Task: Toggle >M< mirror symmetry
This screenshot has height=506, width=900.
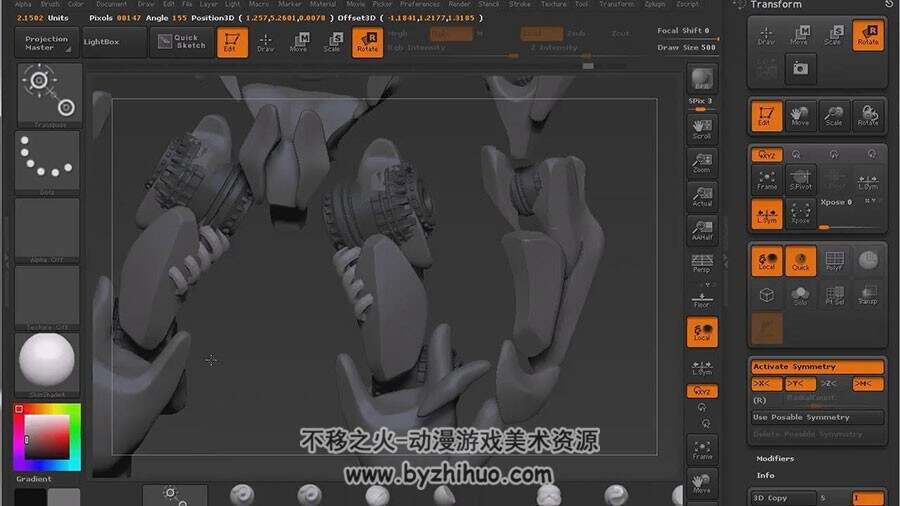Action: pyautogui.click(x=868, y=383)
